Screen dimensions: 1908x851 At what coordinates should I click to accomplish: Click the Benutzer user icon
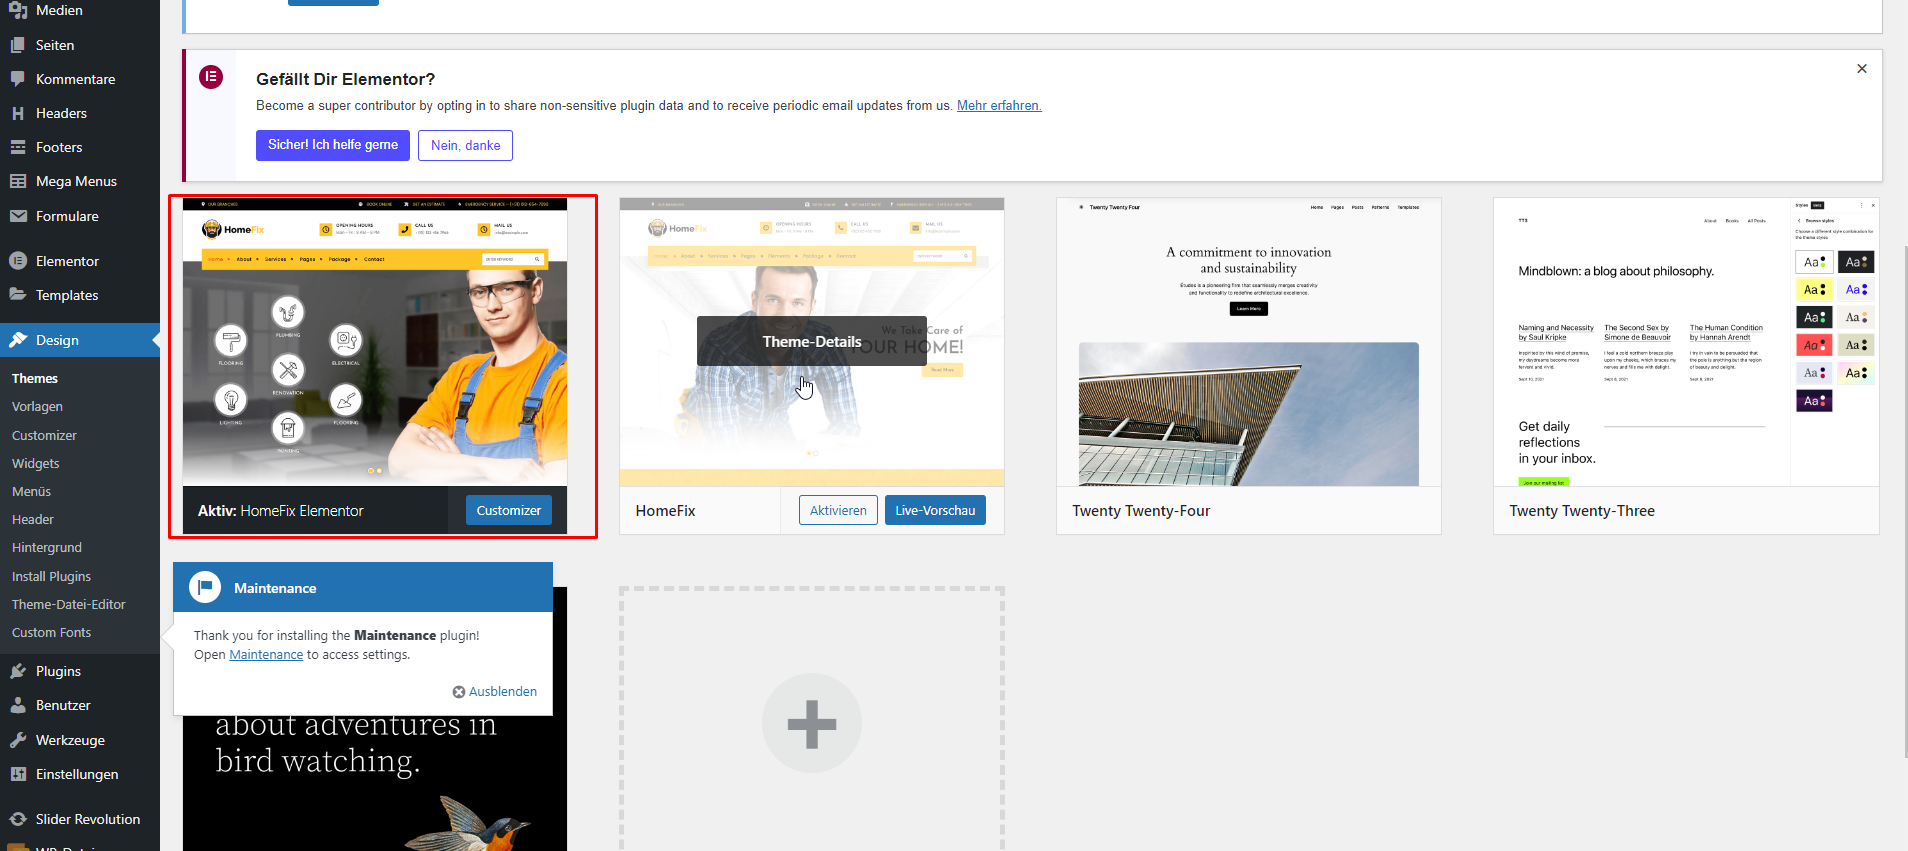(18, 705)
